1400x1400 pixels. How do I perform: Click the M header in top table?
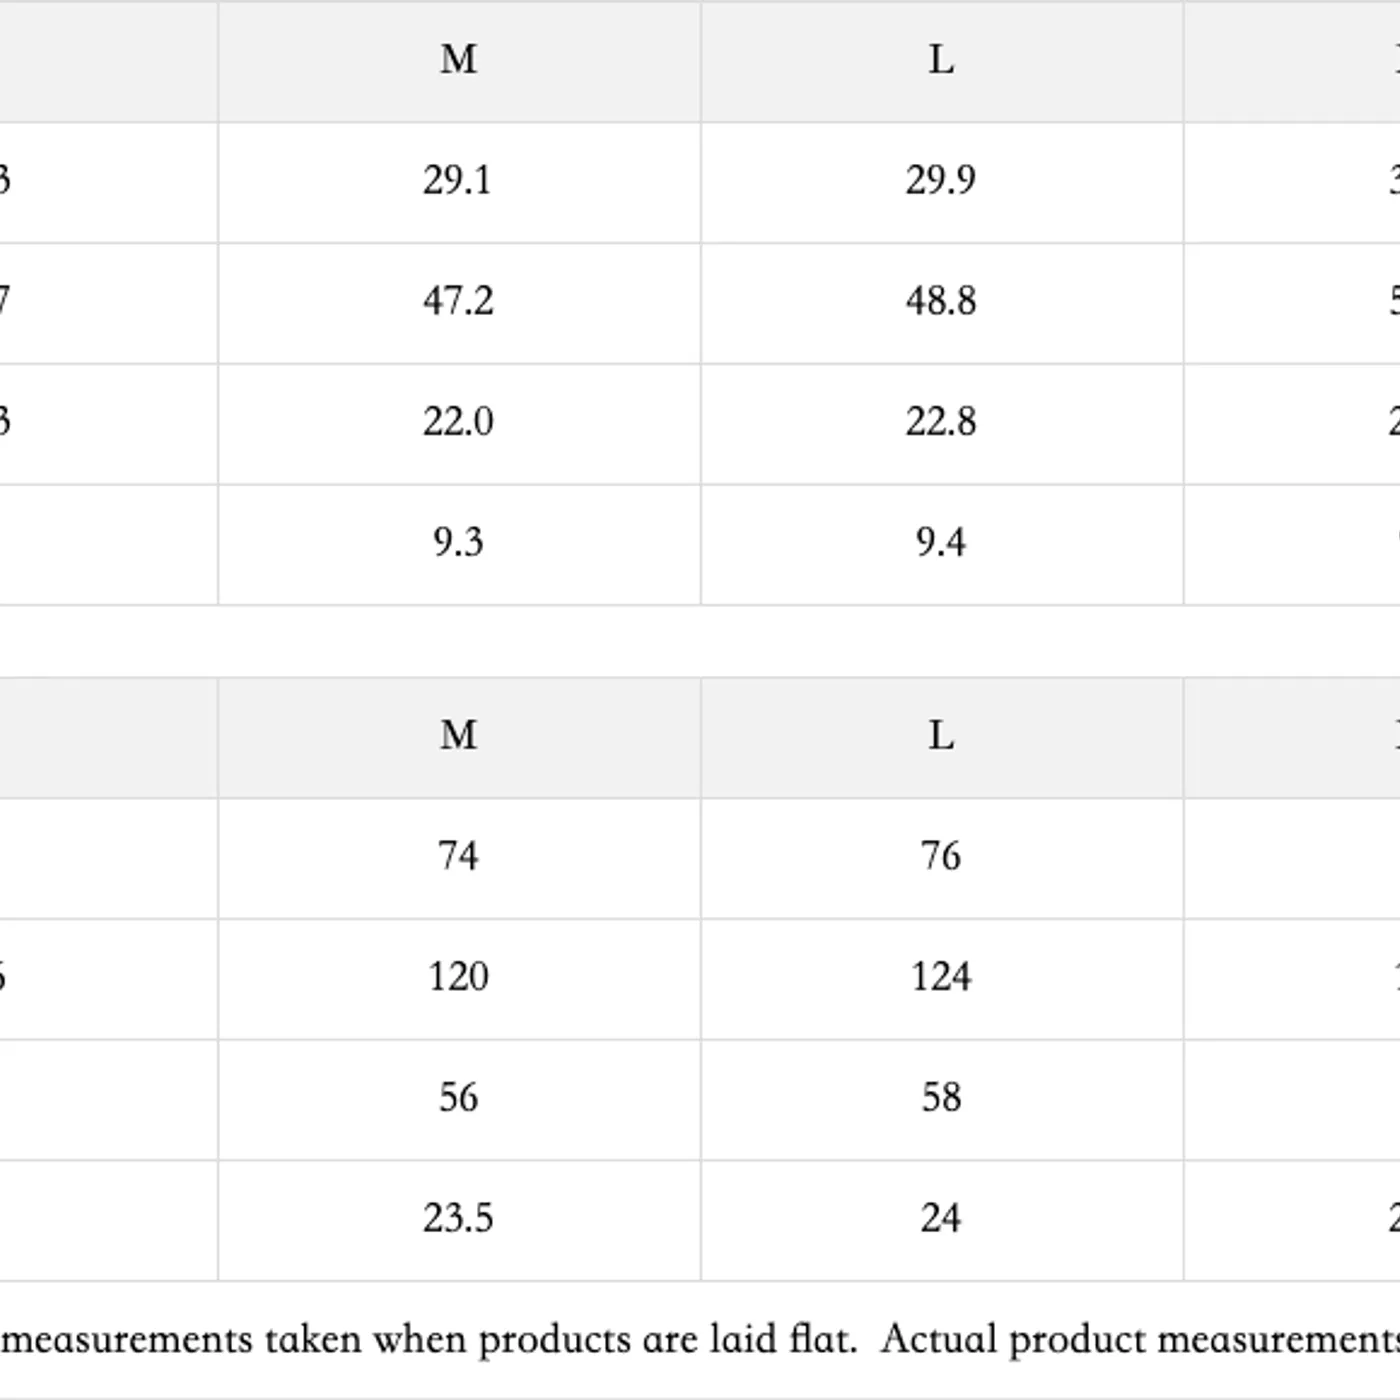459,60
